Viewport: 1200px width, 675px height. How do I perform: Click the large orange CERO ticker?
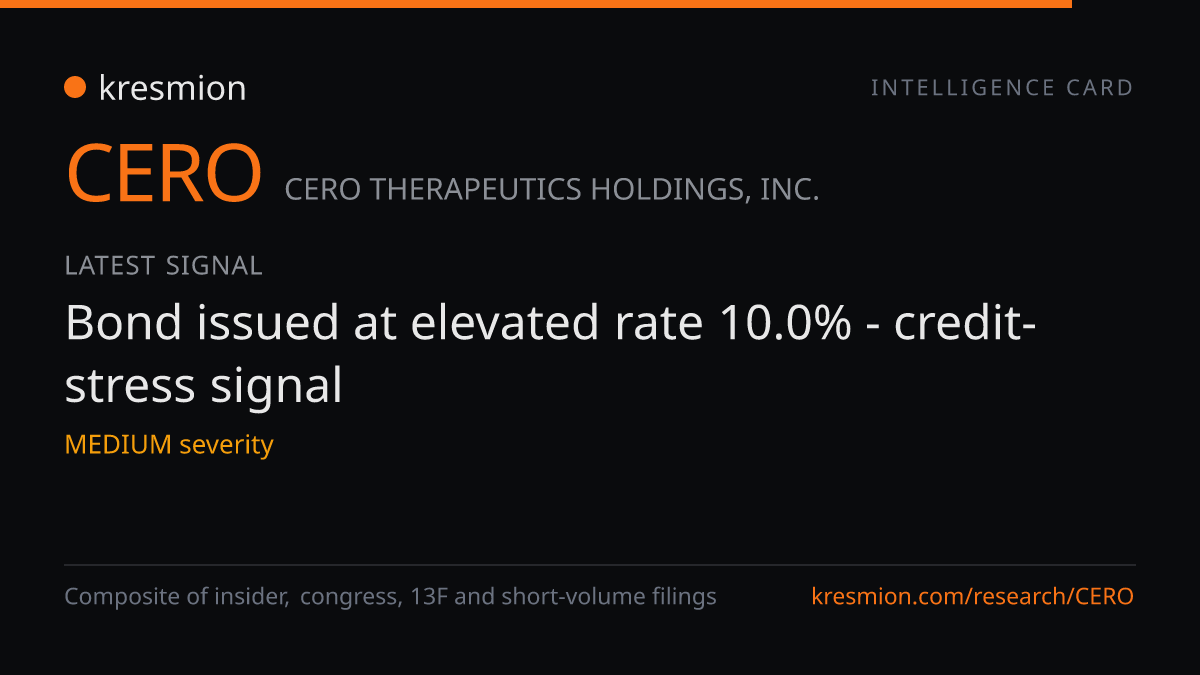(x=164, y=172)
